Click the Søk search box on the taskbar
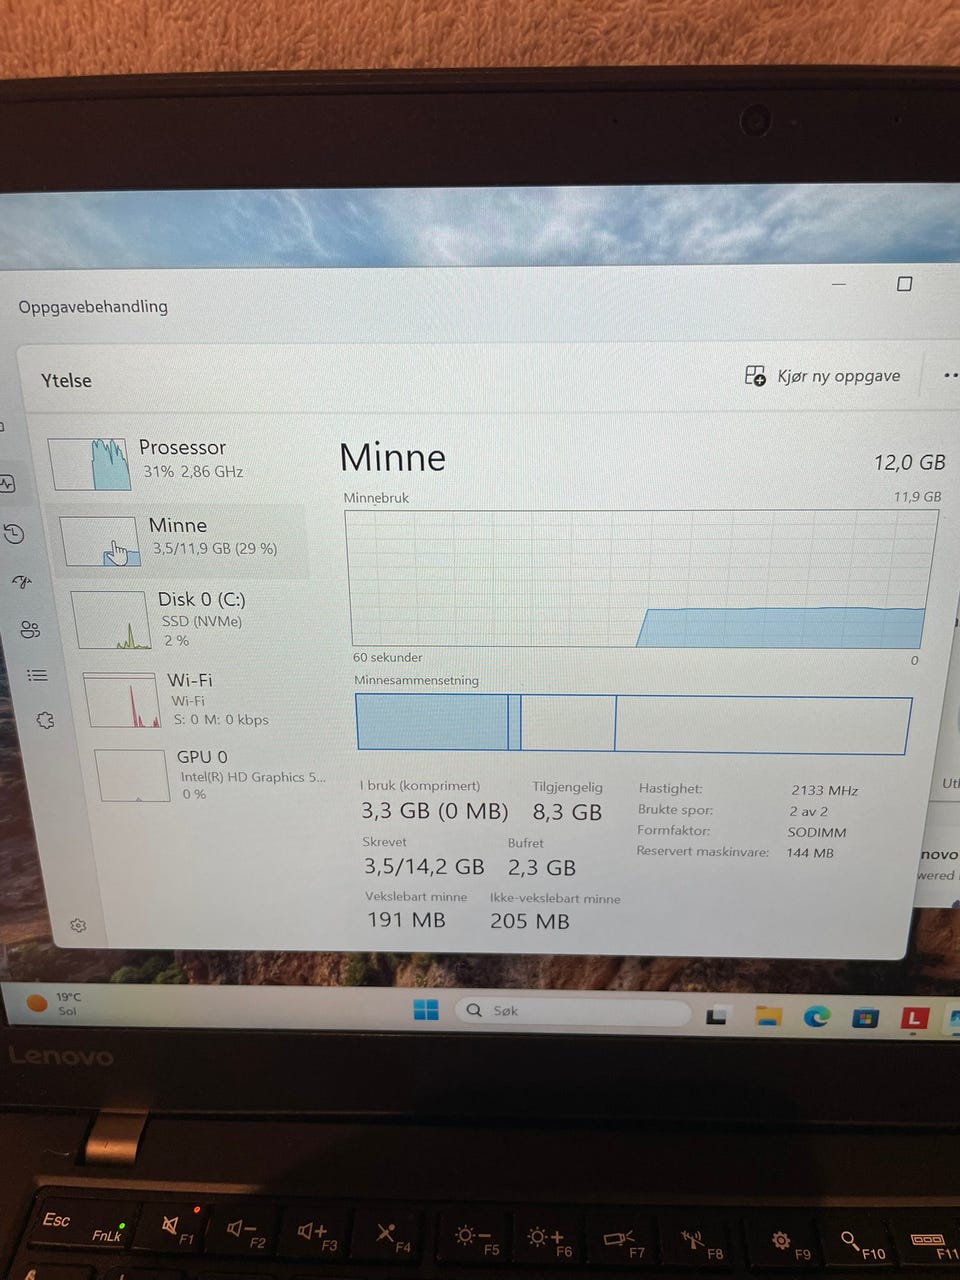The width and height of the screenshot is (960, 1280). pyautogui.click(x=572, y=1011)
